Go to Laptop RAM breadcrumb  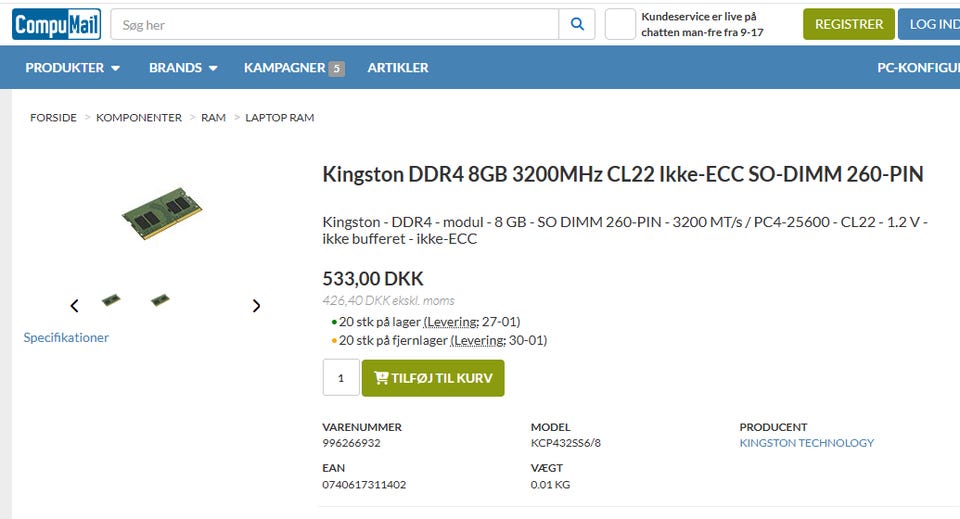coord(280,118)
